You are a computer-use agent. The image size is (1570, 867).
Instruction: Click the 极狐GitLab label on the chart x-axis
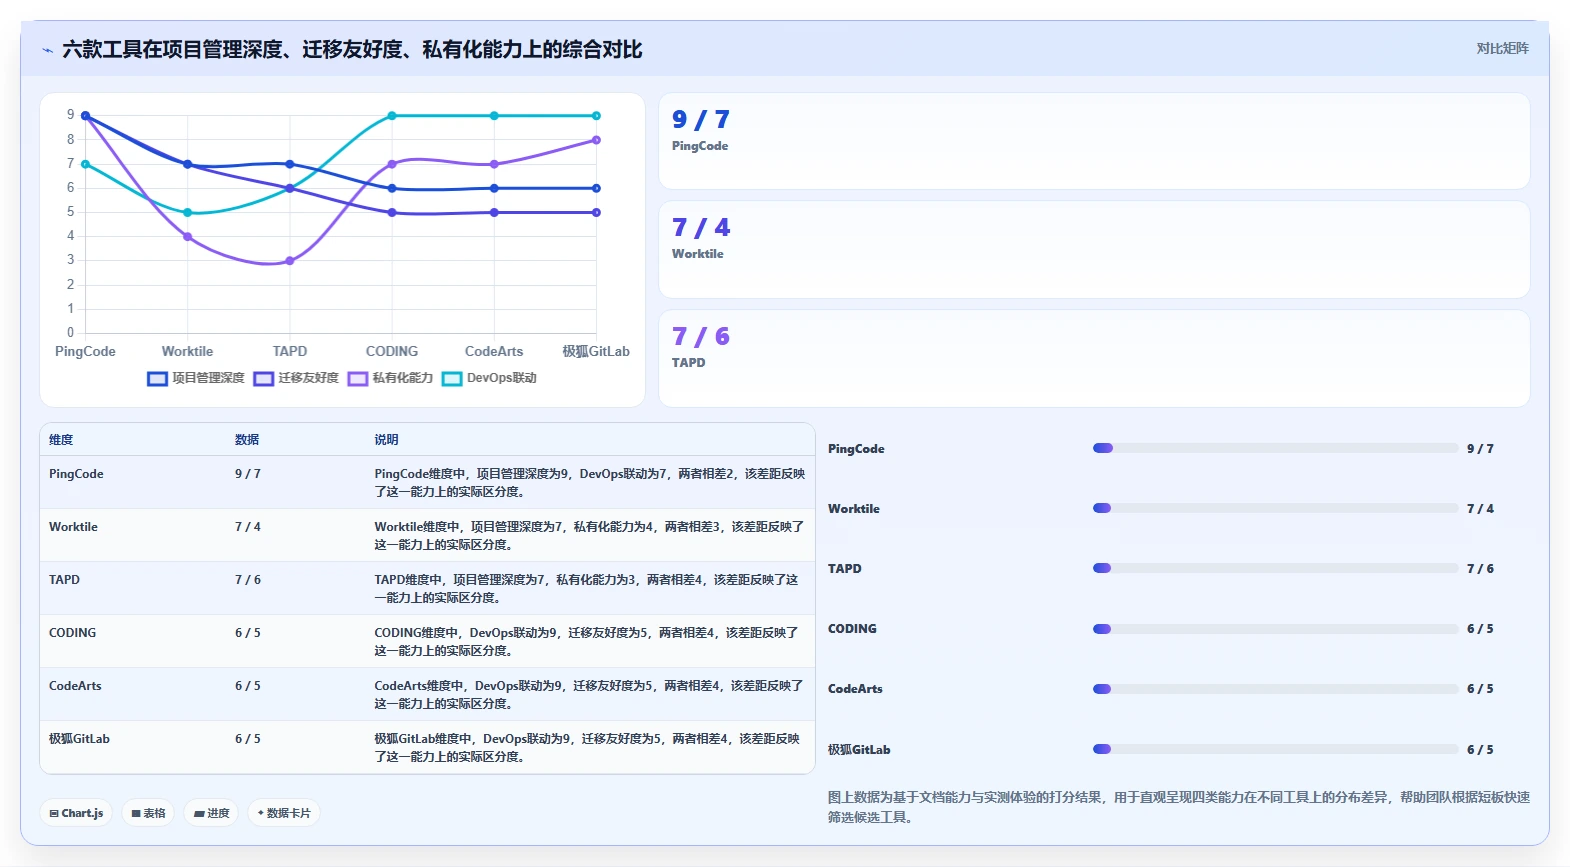click(x=596, y=351)
